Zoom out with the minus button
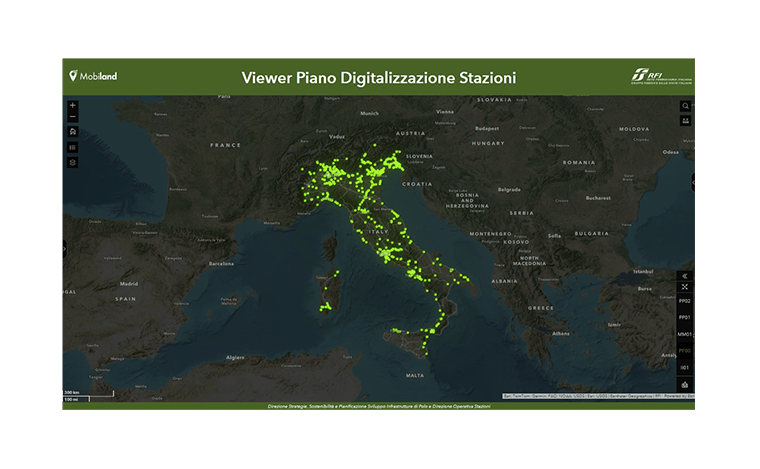This screenshot has height=469, width=760. (x=73, y=117)
